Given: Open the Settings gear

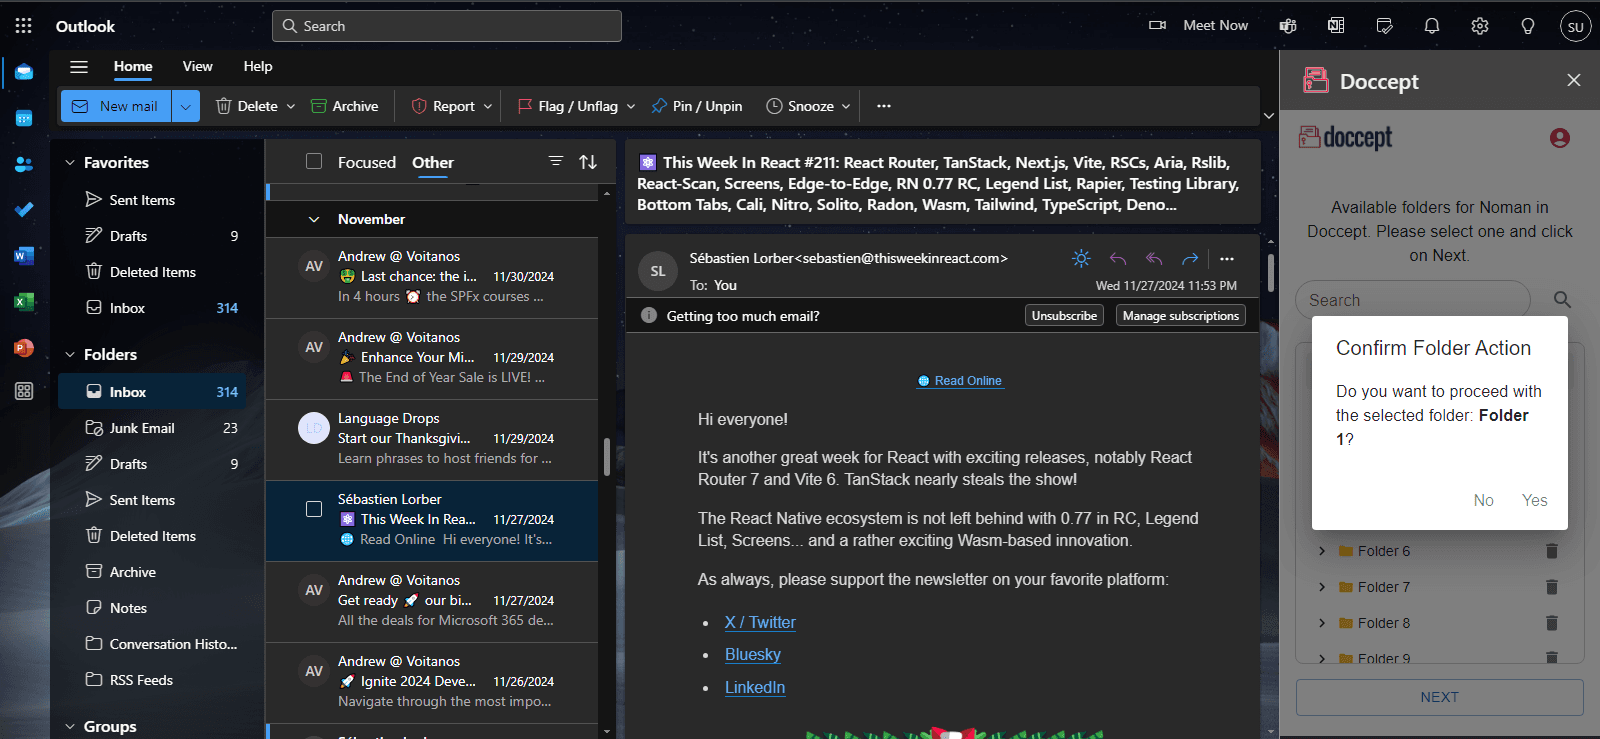Looking at the screenshot, I should point(1480,26).
